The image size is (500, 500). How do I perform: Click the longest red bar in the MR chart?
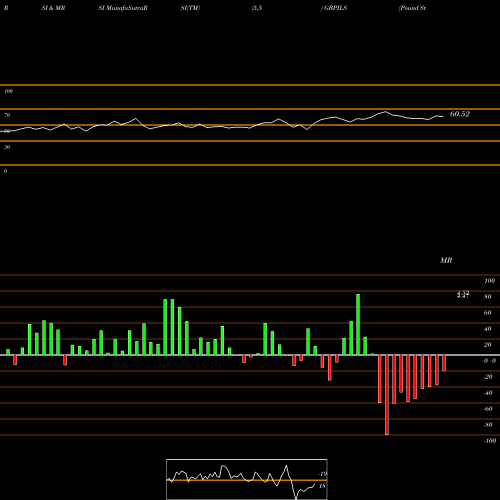[387, 395]
